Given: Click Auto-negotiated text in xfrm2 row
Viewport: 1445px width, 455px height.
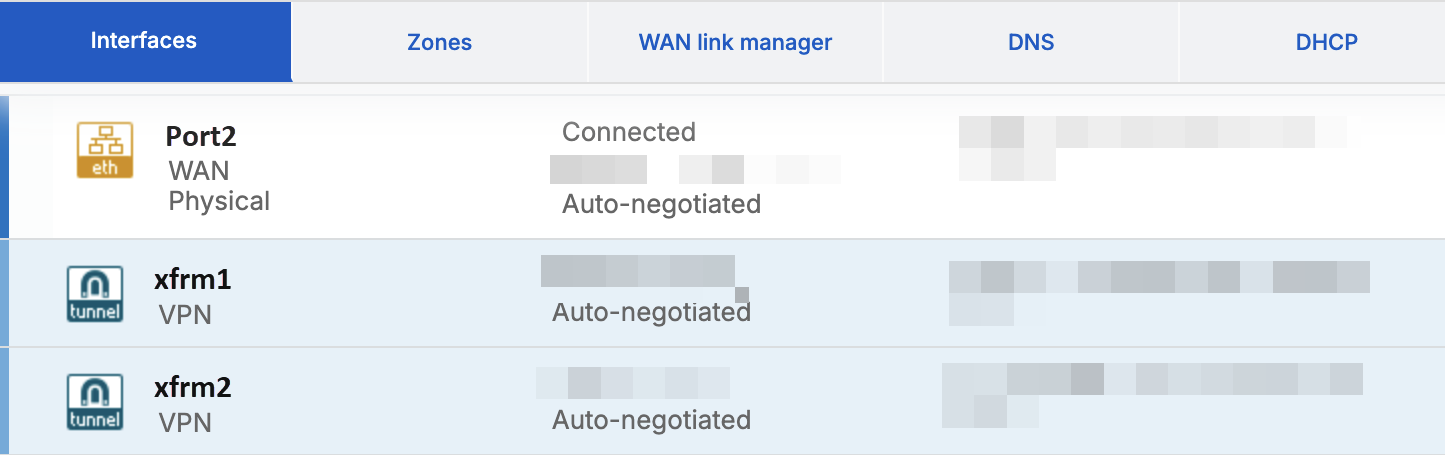Looking at the screenshot, I should click(x=651, y=420).
